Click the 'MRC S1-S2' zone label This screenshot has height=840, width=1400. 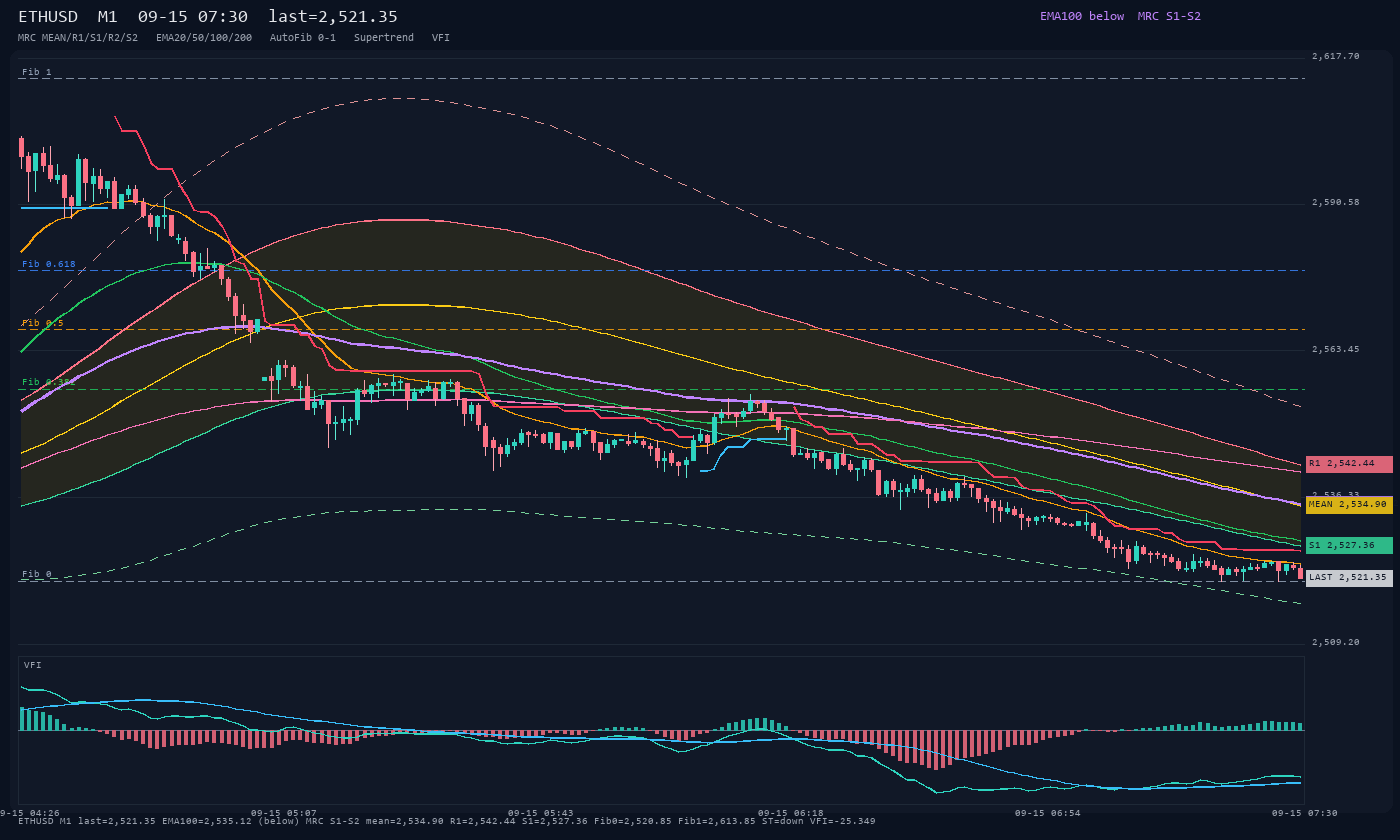(x=1169, y=16)
